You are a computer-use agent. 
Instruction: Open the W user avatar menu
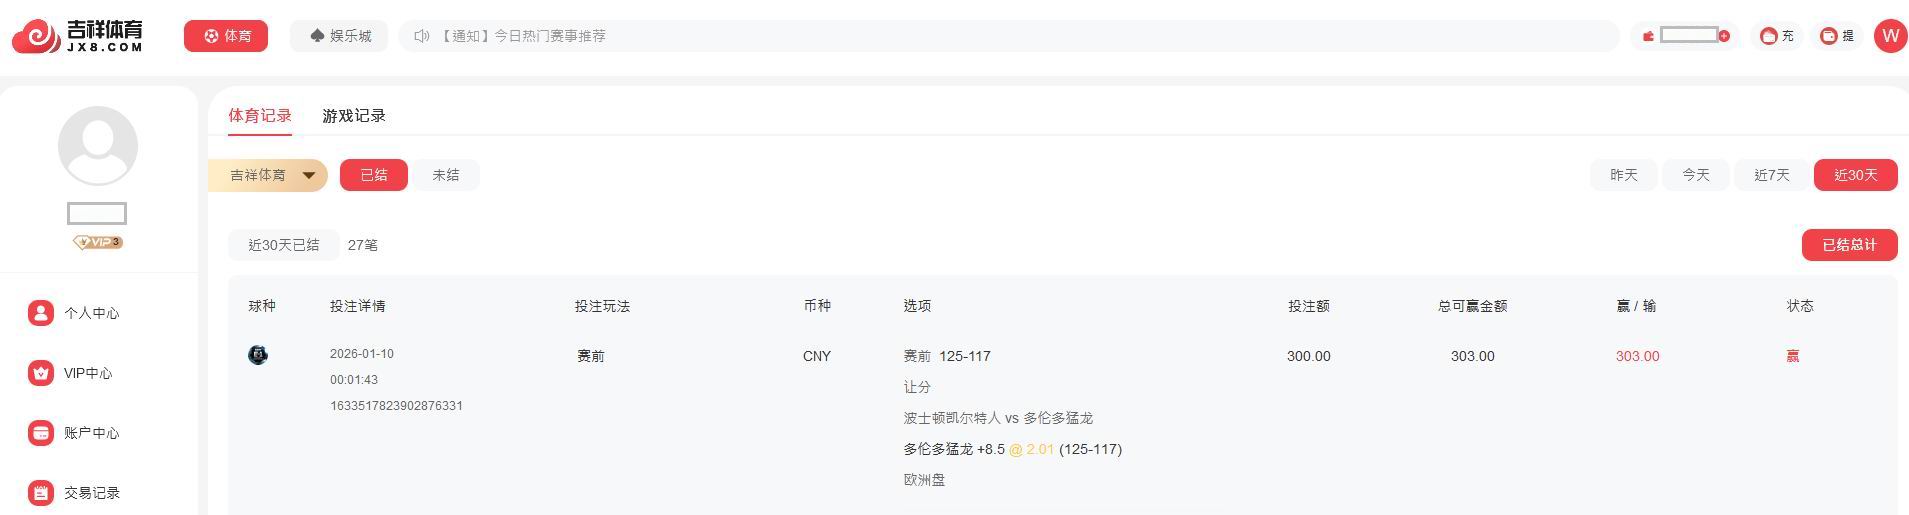pyautogui.click(x=1889, y=36)
